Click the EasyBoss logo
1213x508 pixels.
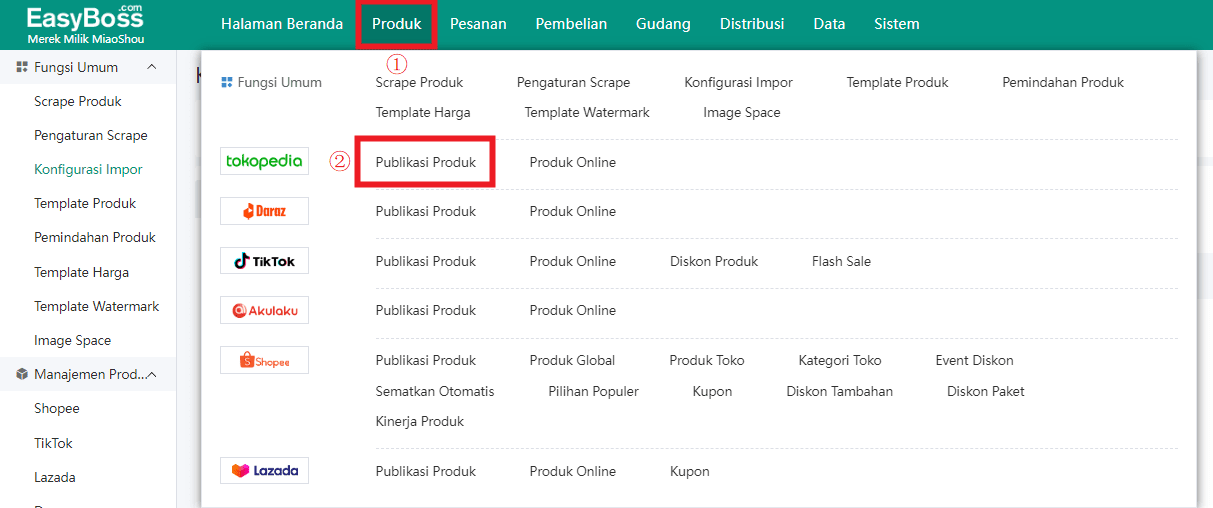(85, 24)
